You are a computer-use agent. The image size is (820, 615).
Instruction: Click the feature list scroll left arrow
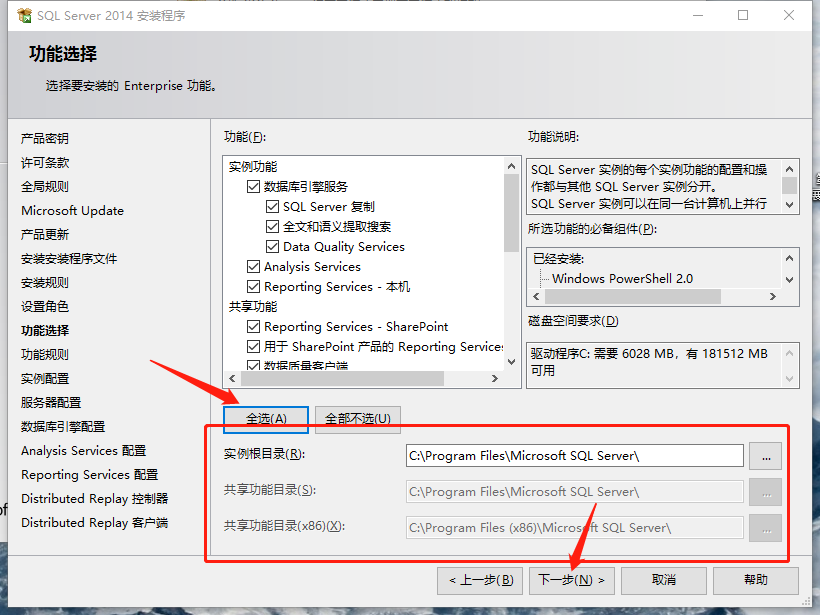232,379
